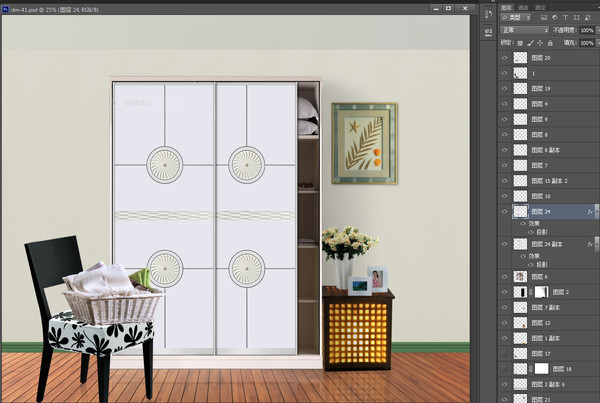Click the Photoshop icon in document title bar
The width and height of the screenshot is (600, 403).
[x=5, y=9]
